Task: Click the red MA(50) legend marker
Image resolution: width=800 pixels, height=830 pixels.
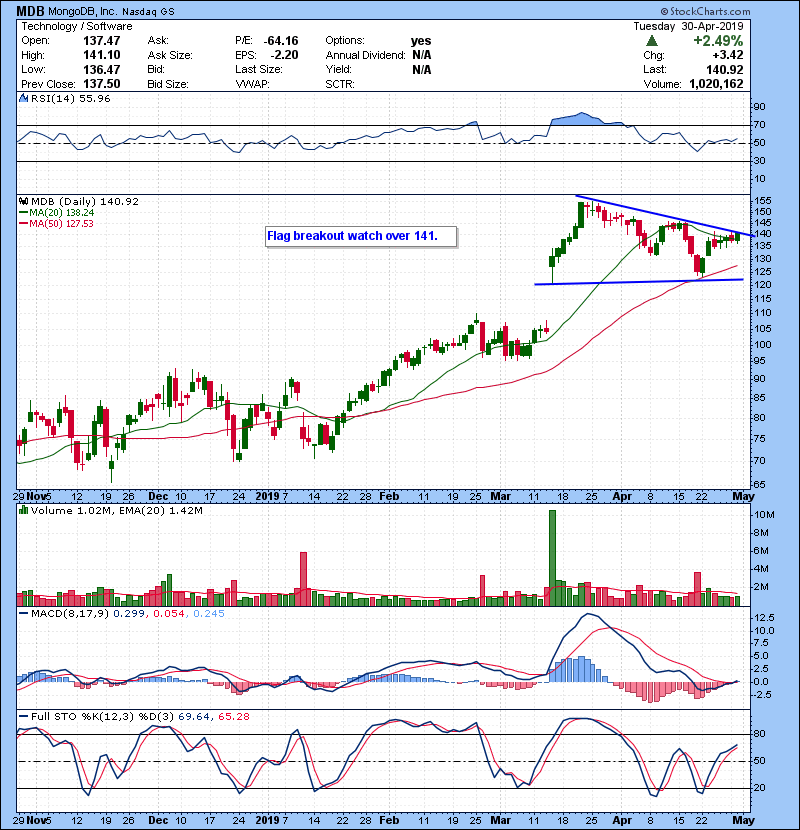Action: pos(23,225)
